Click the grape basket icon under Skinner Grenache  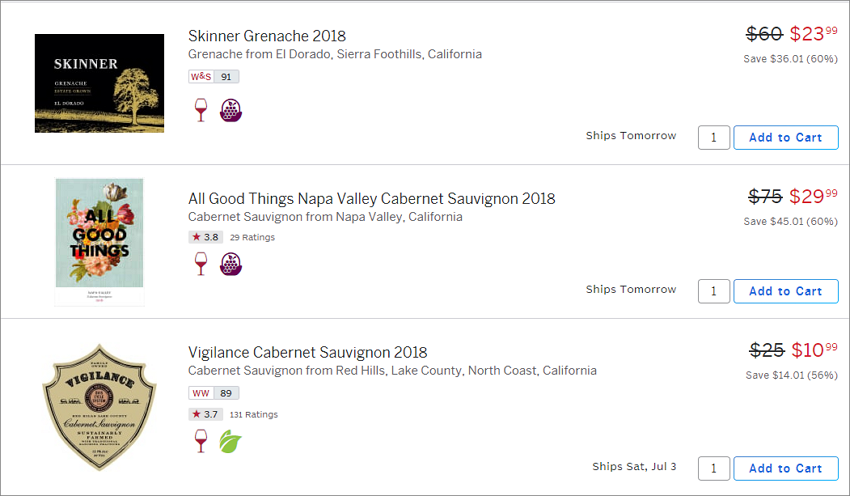click(x=230, y=110)
